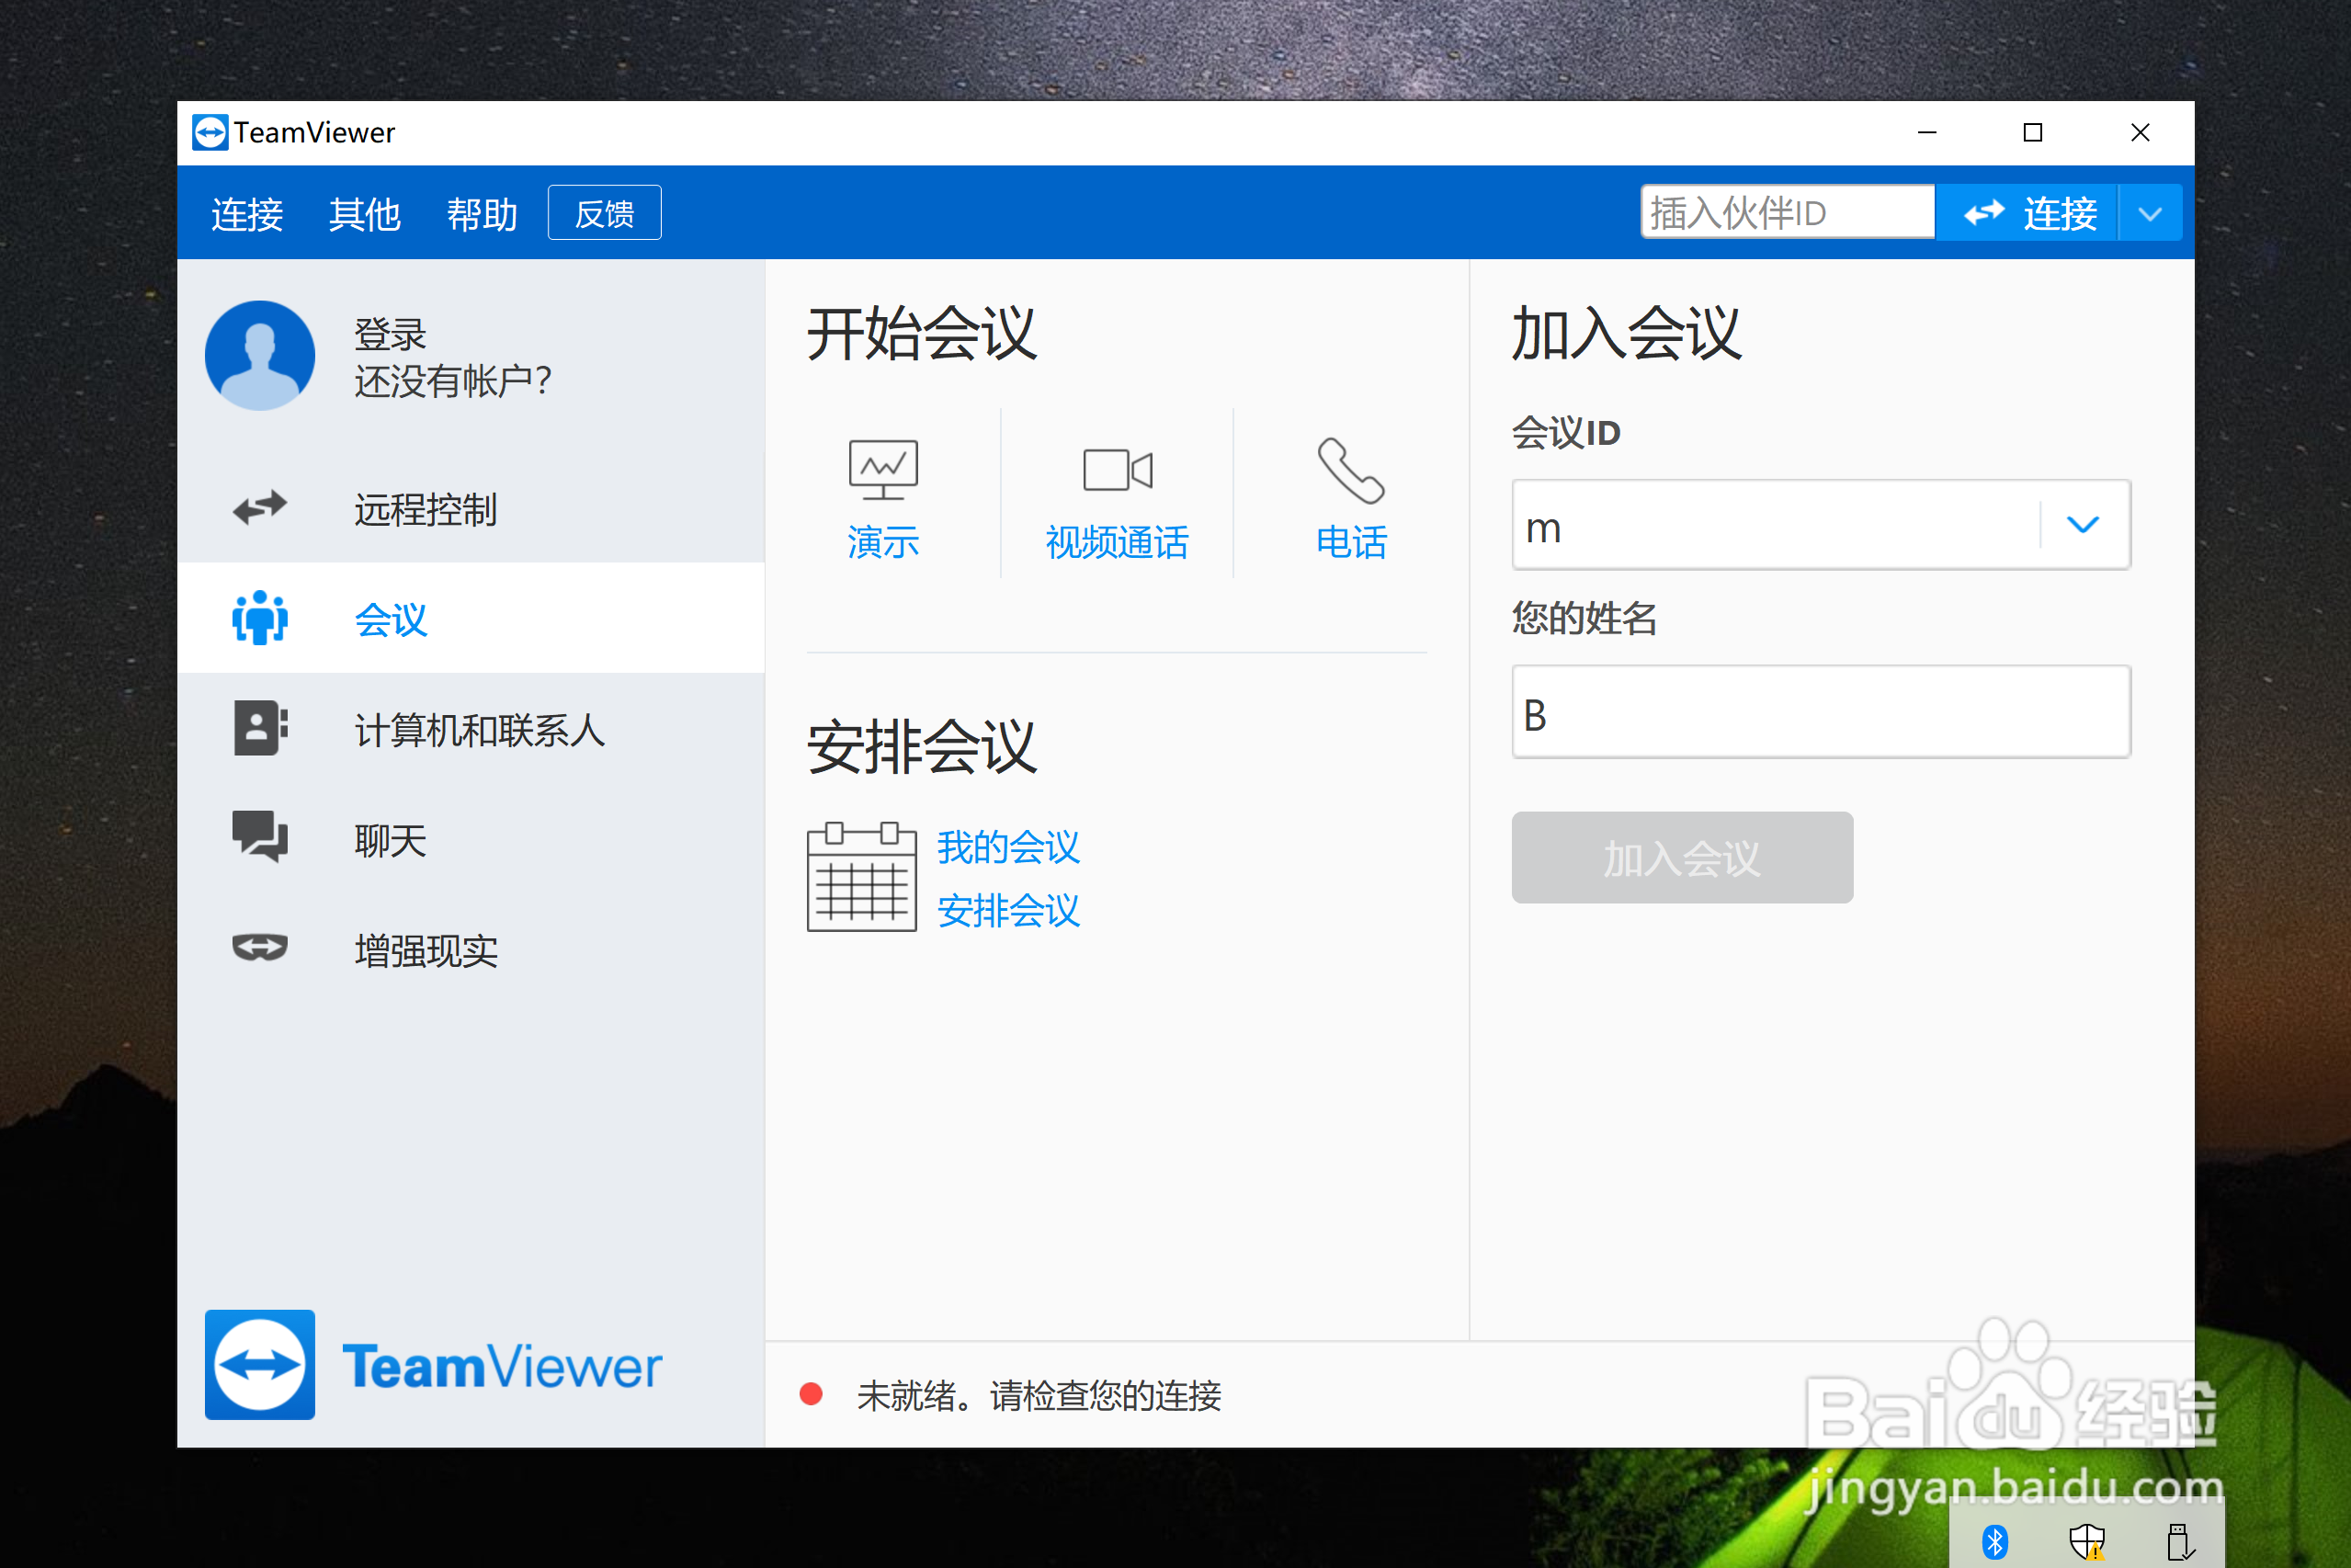Select 会议 in the sidebar
Image resolution: width=2351 pixels, height=1568 pixels.
471,618
